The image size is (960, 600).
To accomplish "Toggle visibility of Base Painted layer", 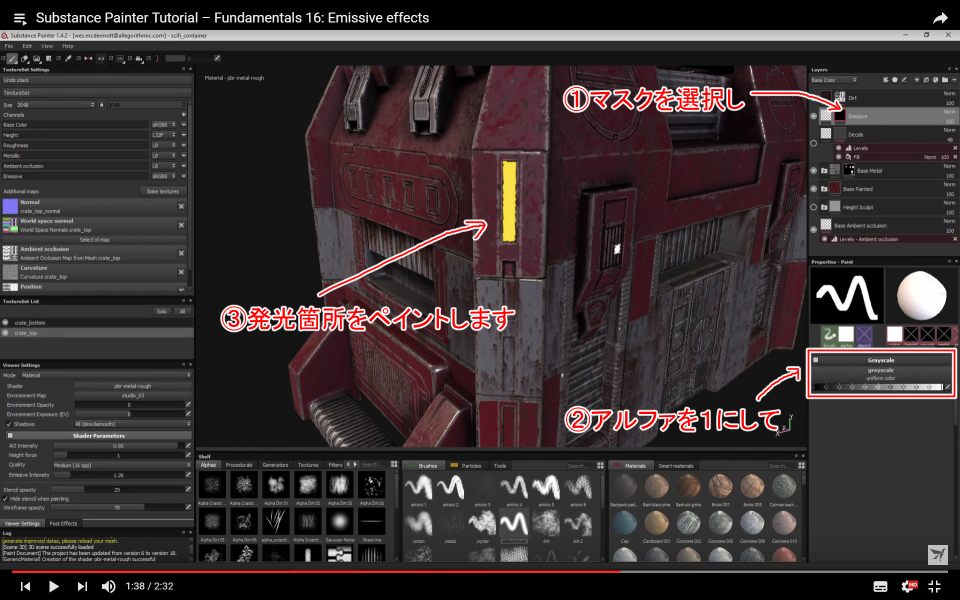I will tap(814, 189).
